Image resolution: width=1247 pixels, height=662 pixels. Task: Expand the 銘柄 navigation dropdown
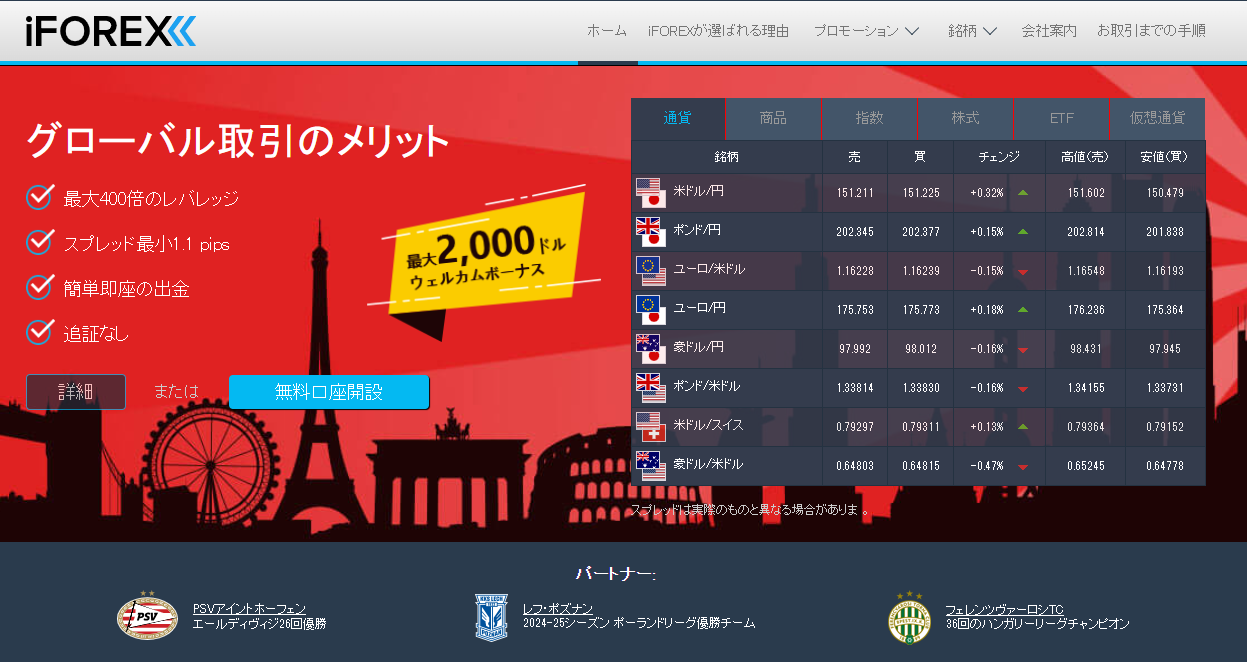click(971, 31)
